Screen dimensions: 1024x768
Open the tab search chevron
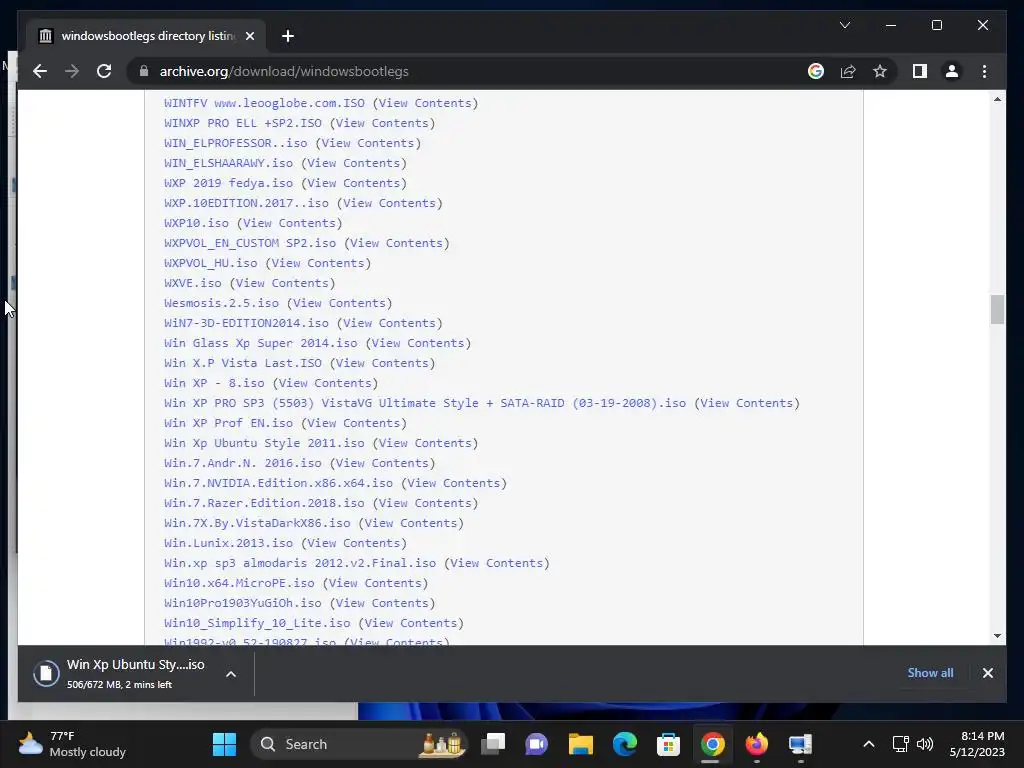pos(844,25)
